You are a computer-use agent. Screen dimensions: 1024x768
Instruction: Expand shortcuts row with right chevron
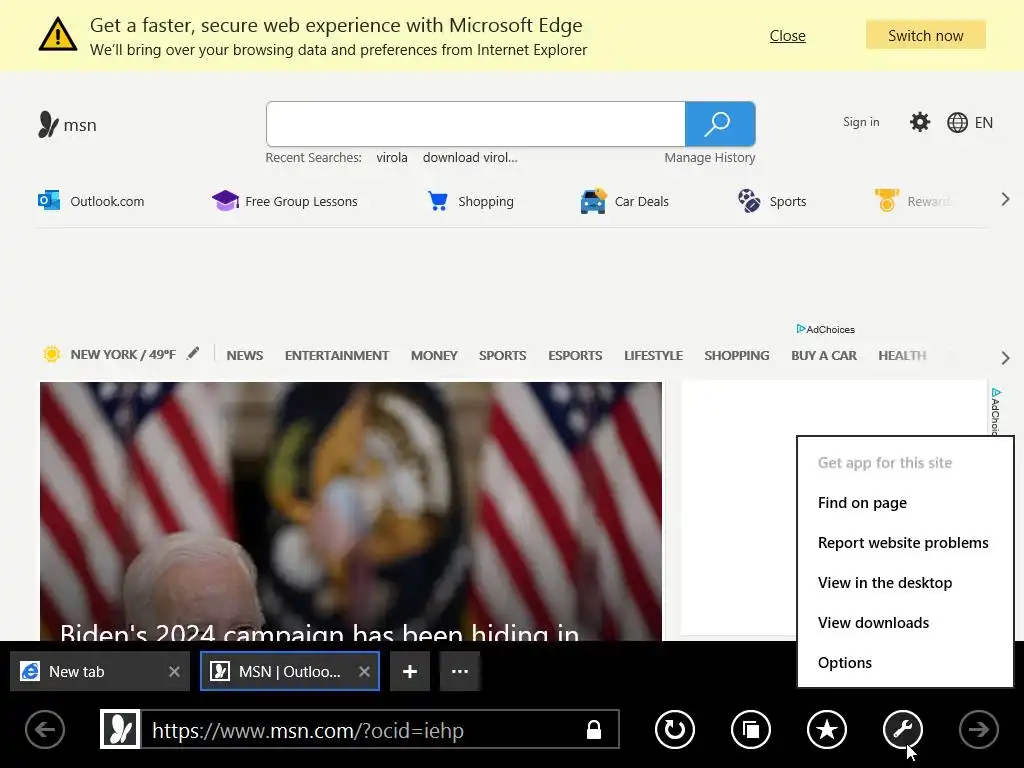[x=1005, y=200]
